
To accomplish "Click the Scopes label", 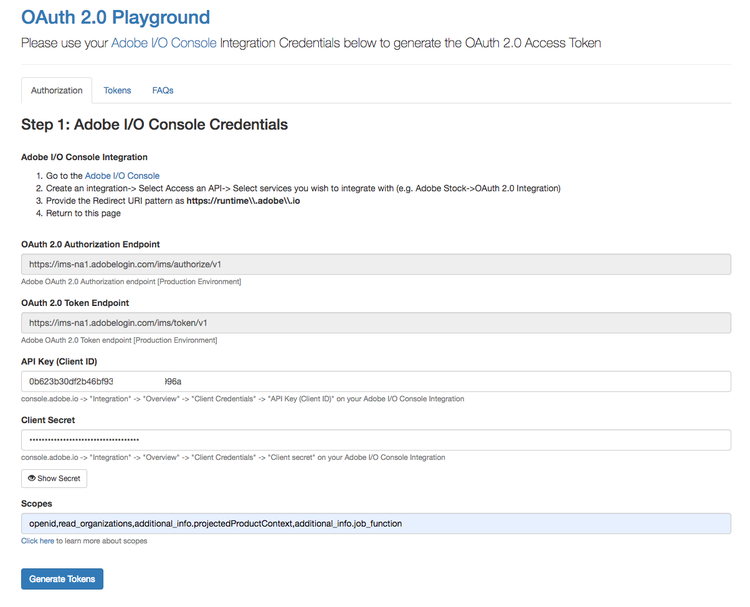I will [x=36, y=504].
